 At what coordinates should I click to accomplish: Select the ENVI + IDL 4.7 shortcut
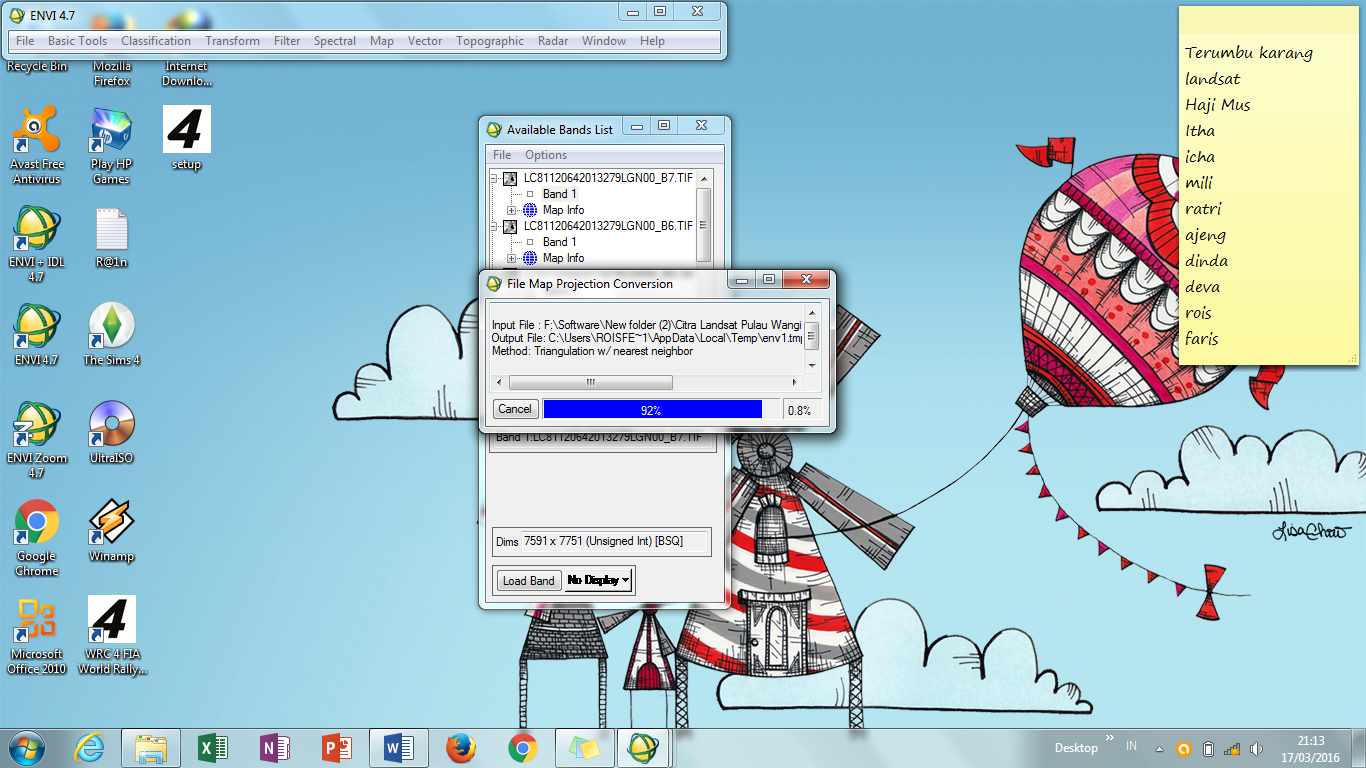(x=37, y=244)
